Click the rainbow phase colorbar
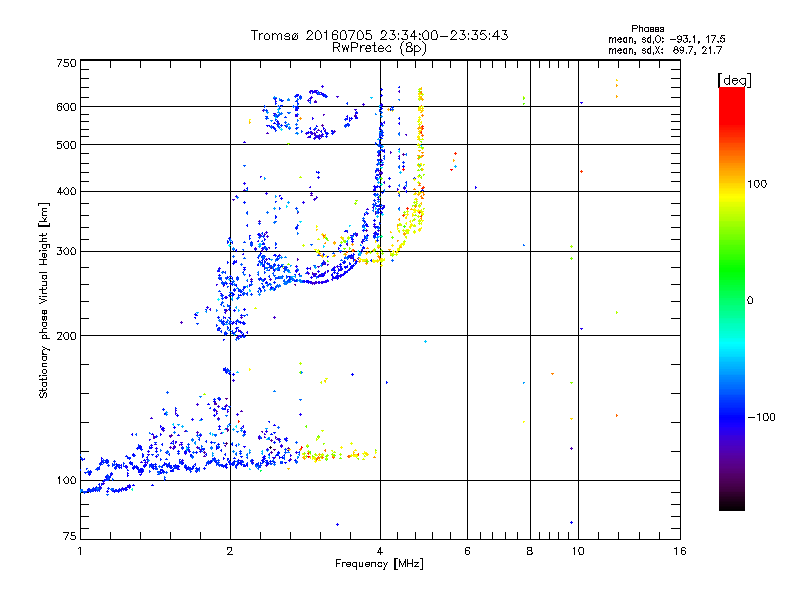 (732, 299)
